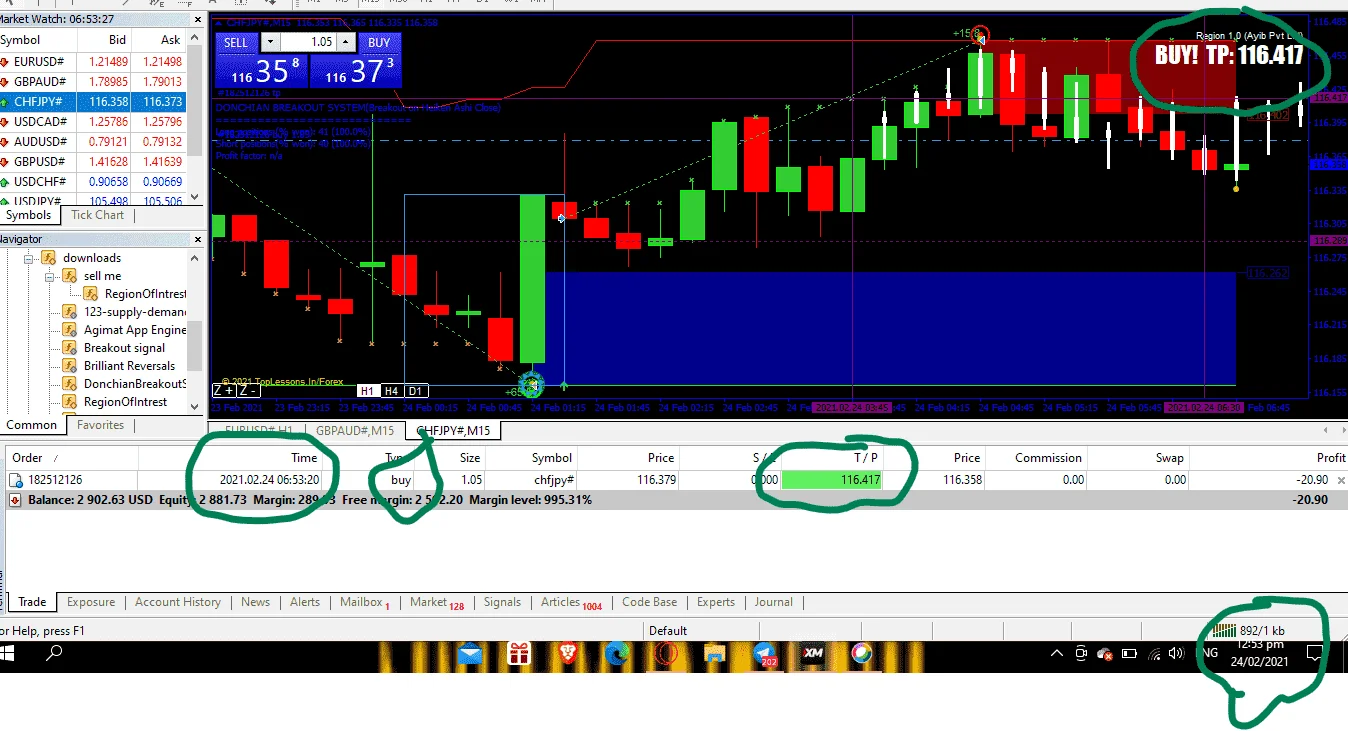Screen dimensions: 1348x731
Task: Open the Signals terminal tab
Action: coord(502,602)
